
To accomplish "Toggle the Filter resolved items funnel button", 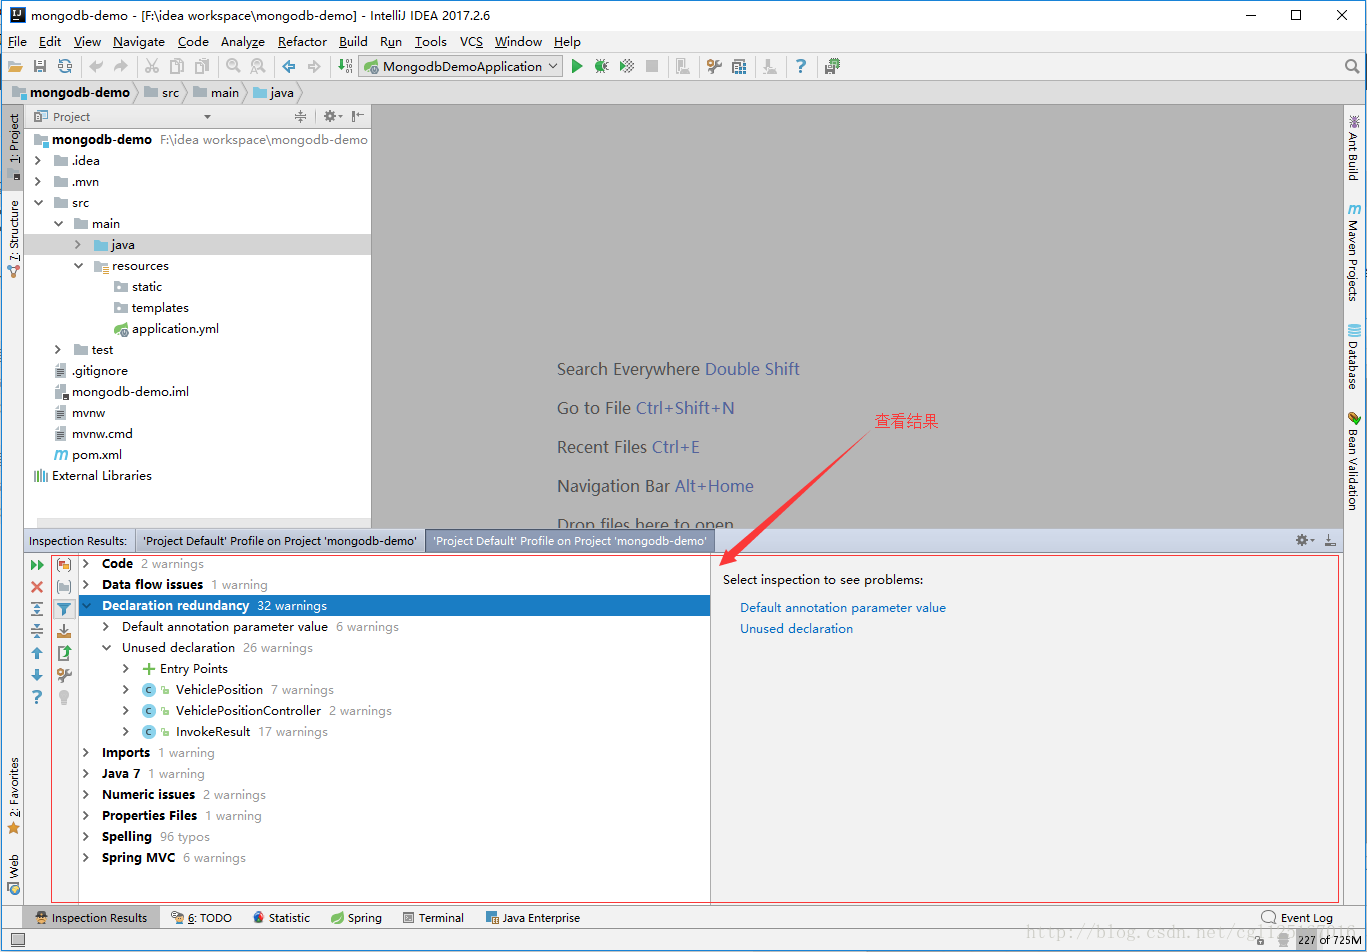I will (x=64, y=609).
